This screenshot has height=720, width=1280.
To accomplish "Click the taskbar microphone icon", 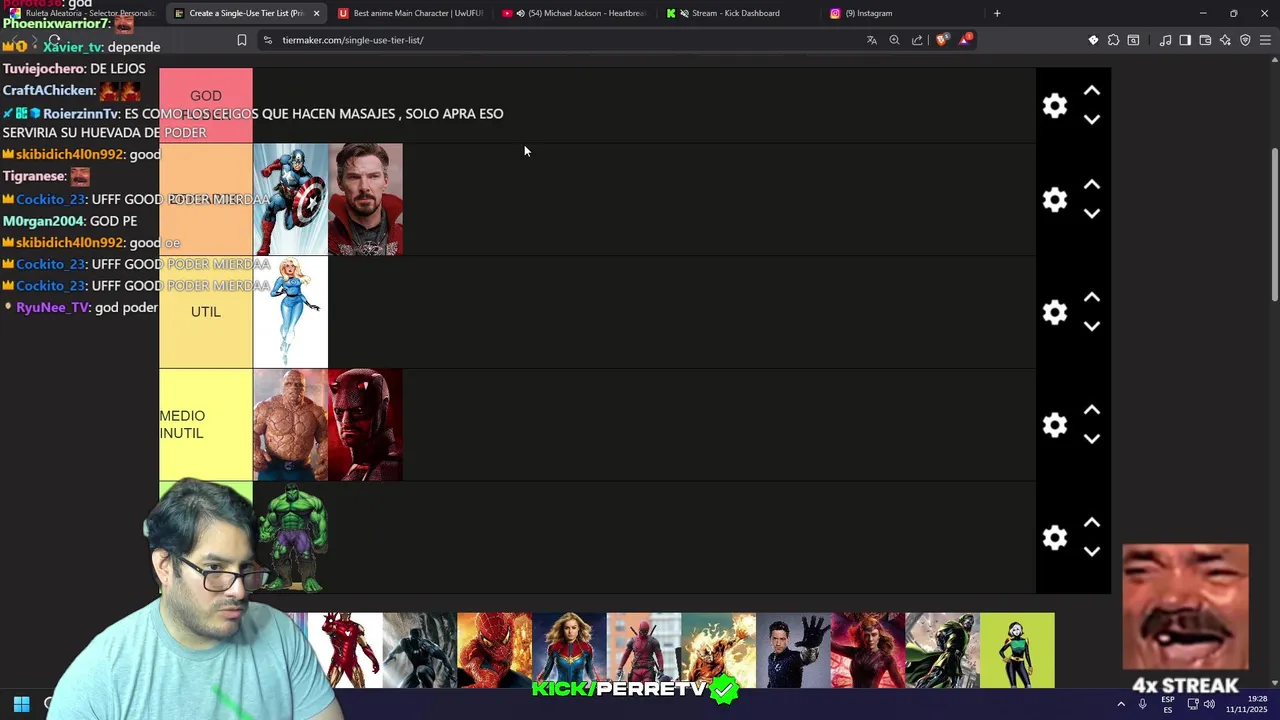I will pos(1142,704).
